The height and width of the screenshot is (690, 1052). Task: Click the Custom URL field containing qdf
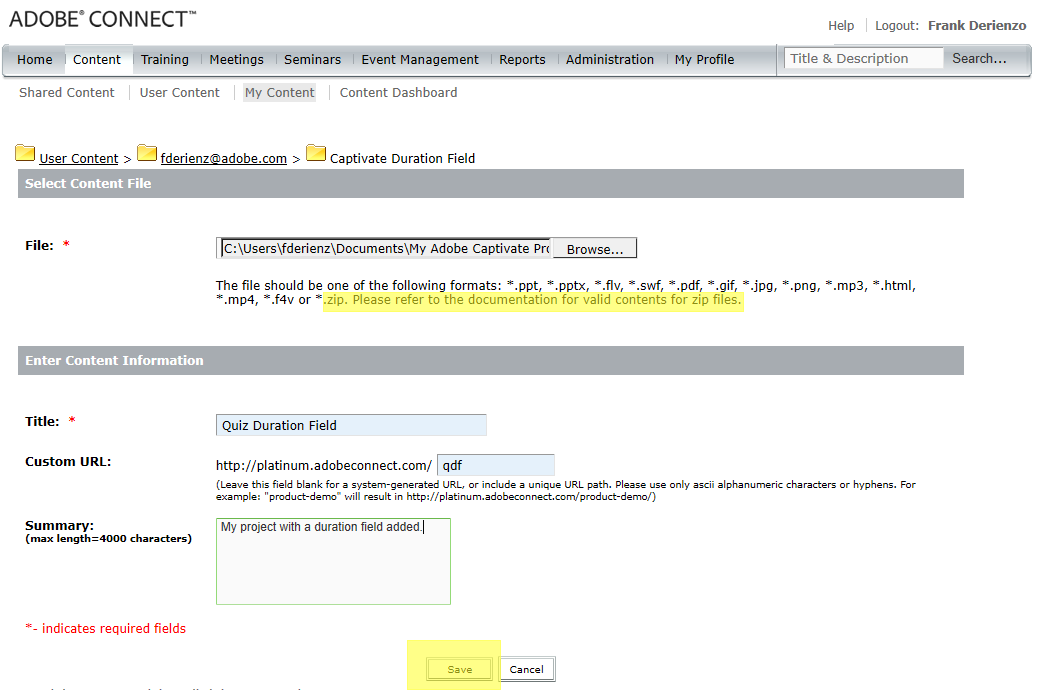496,465
